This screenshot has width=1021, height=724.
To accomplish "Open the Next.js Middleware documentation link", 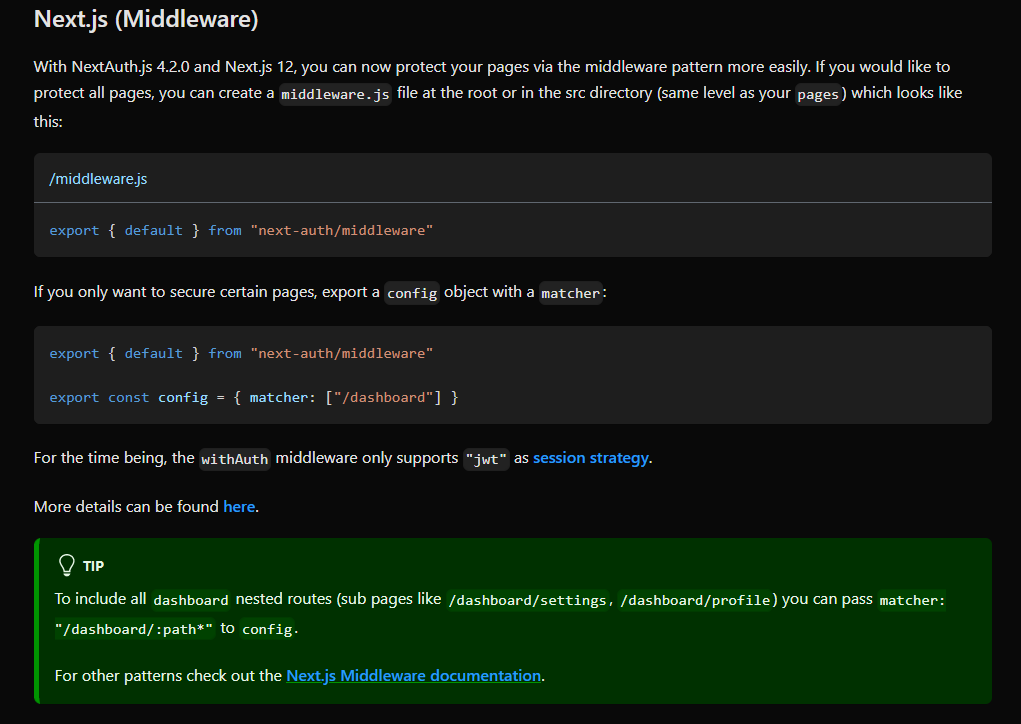I will click(413, 676).
